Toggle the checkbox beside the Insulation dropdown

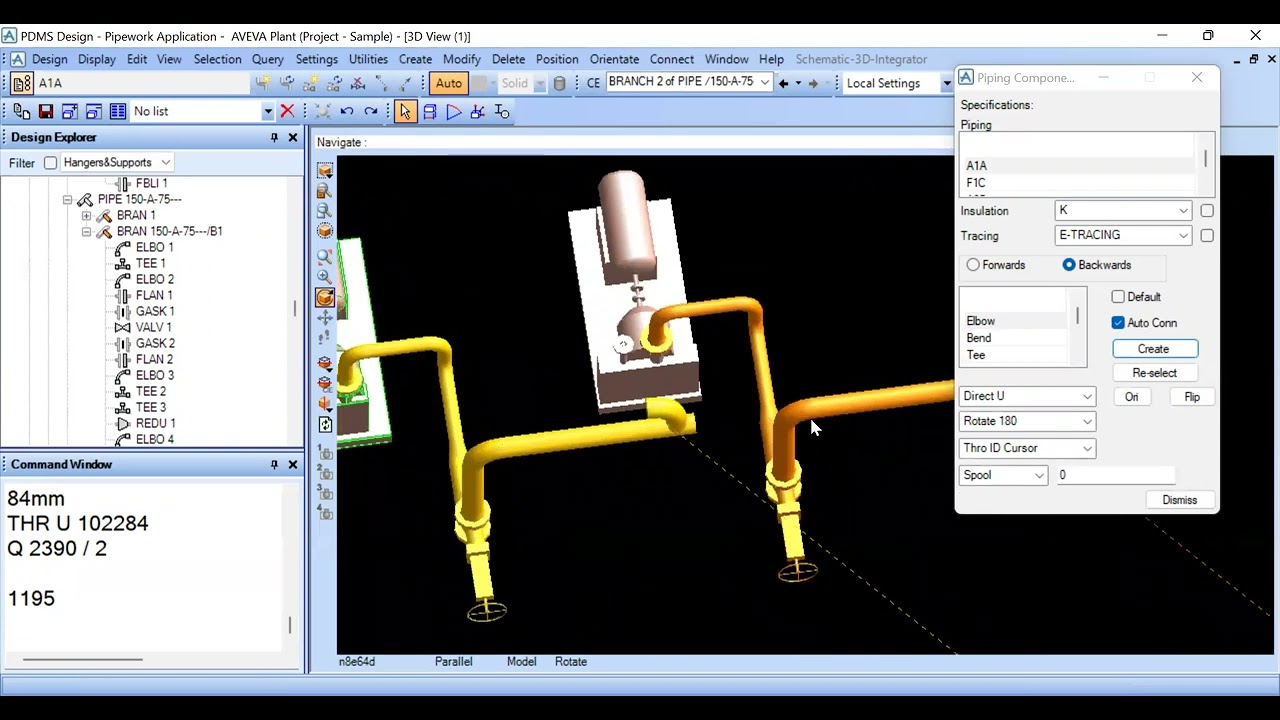1207,211
